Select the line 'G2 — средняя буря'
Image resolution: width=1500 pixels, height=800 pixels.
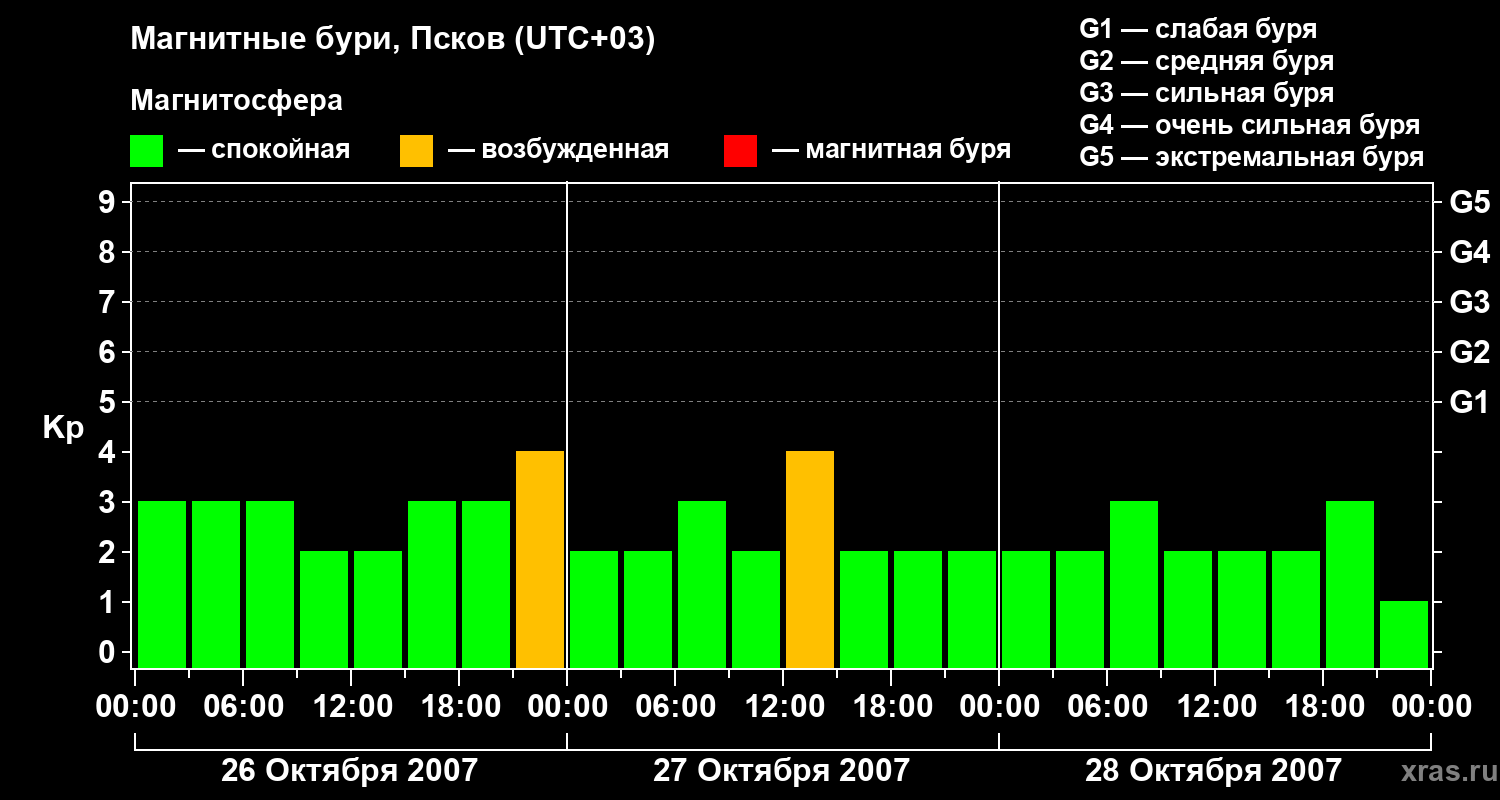point(1206,61)
